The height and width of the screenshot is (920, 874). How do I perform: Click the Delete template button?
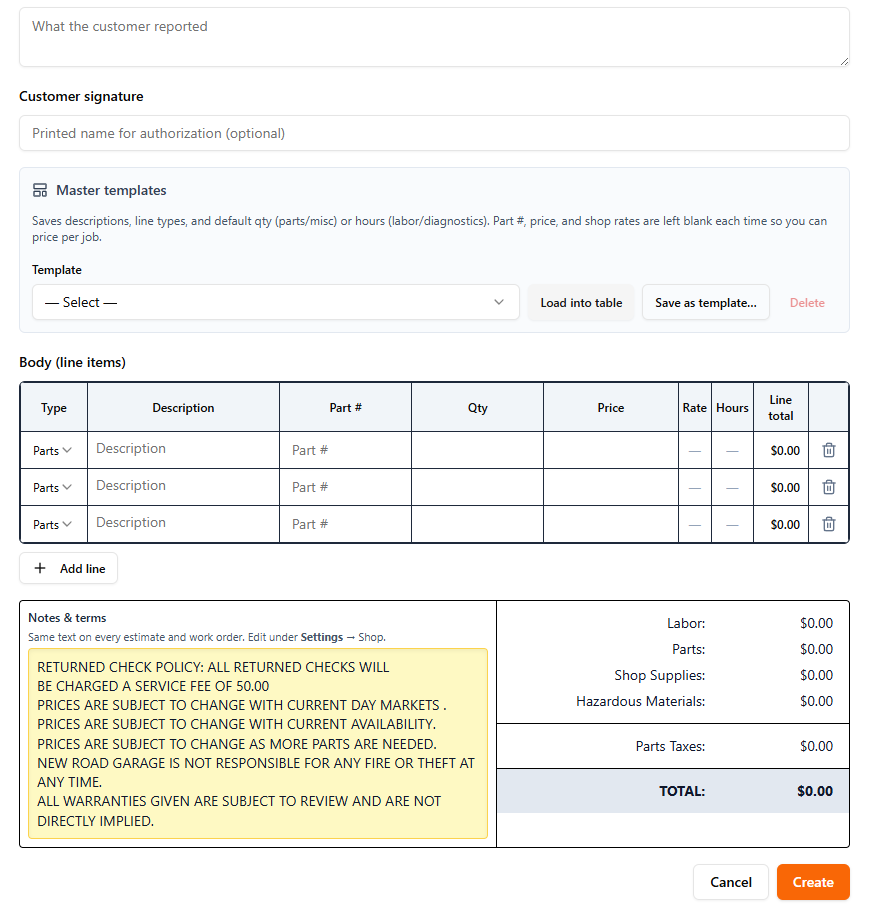pos(807,302)
